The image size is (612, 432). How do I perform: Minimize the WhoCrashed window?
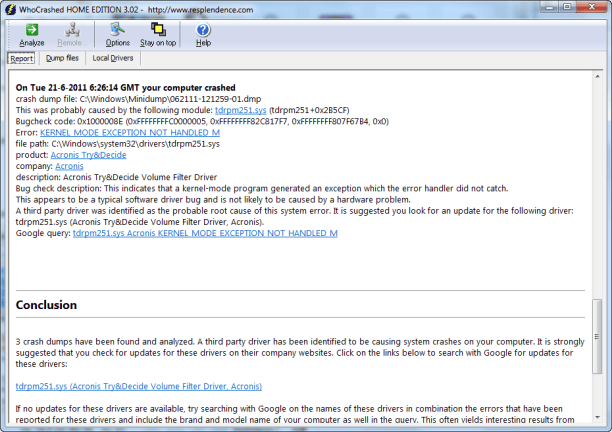coord(550,7)
